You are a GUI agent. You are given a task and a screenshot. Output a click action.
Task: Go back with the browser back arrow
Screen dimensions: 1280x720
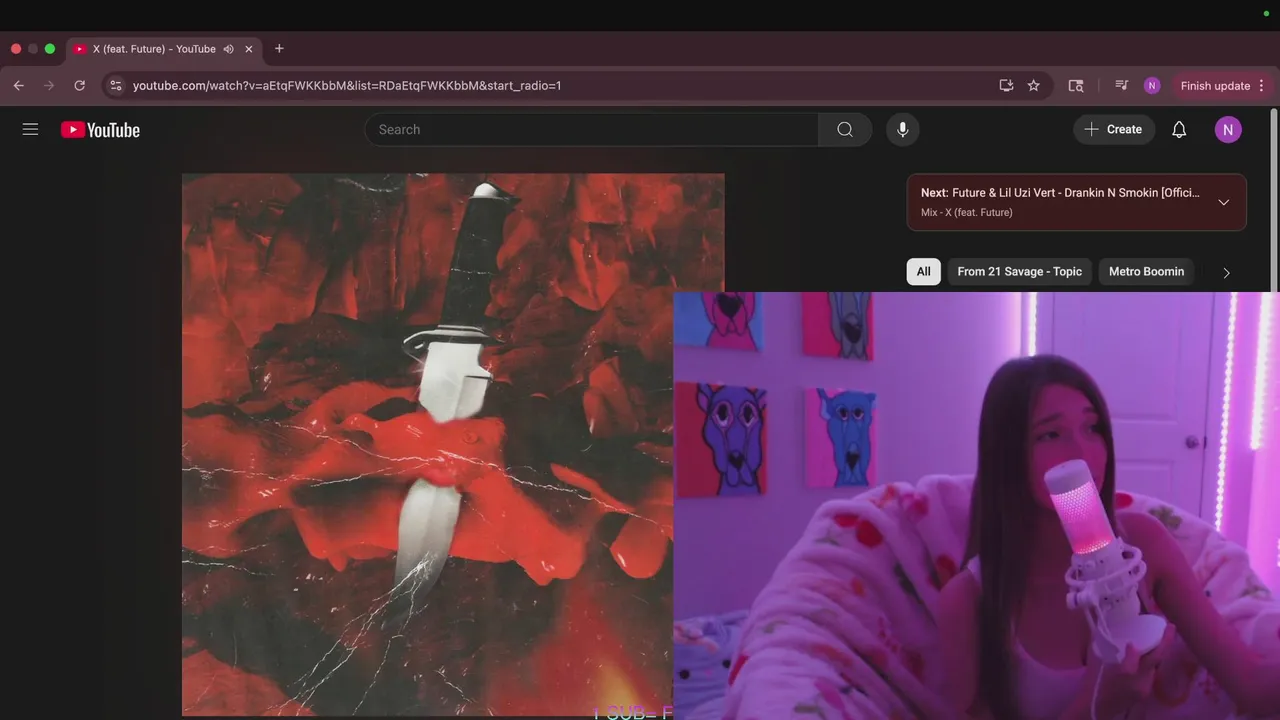pyautogui.click(x=18, y=86)
